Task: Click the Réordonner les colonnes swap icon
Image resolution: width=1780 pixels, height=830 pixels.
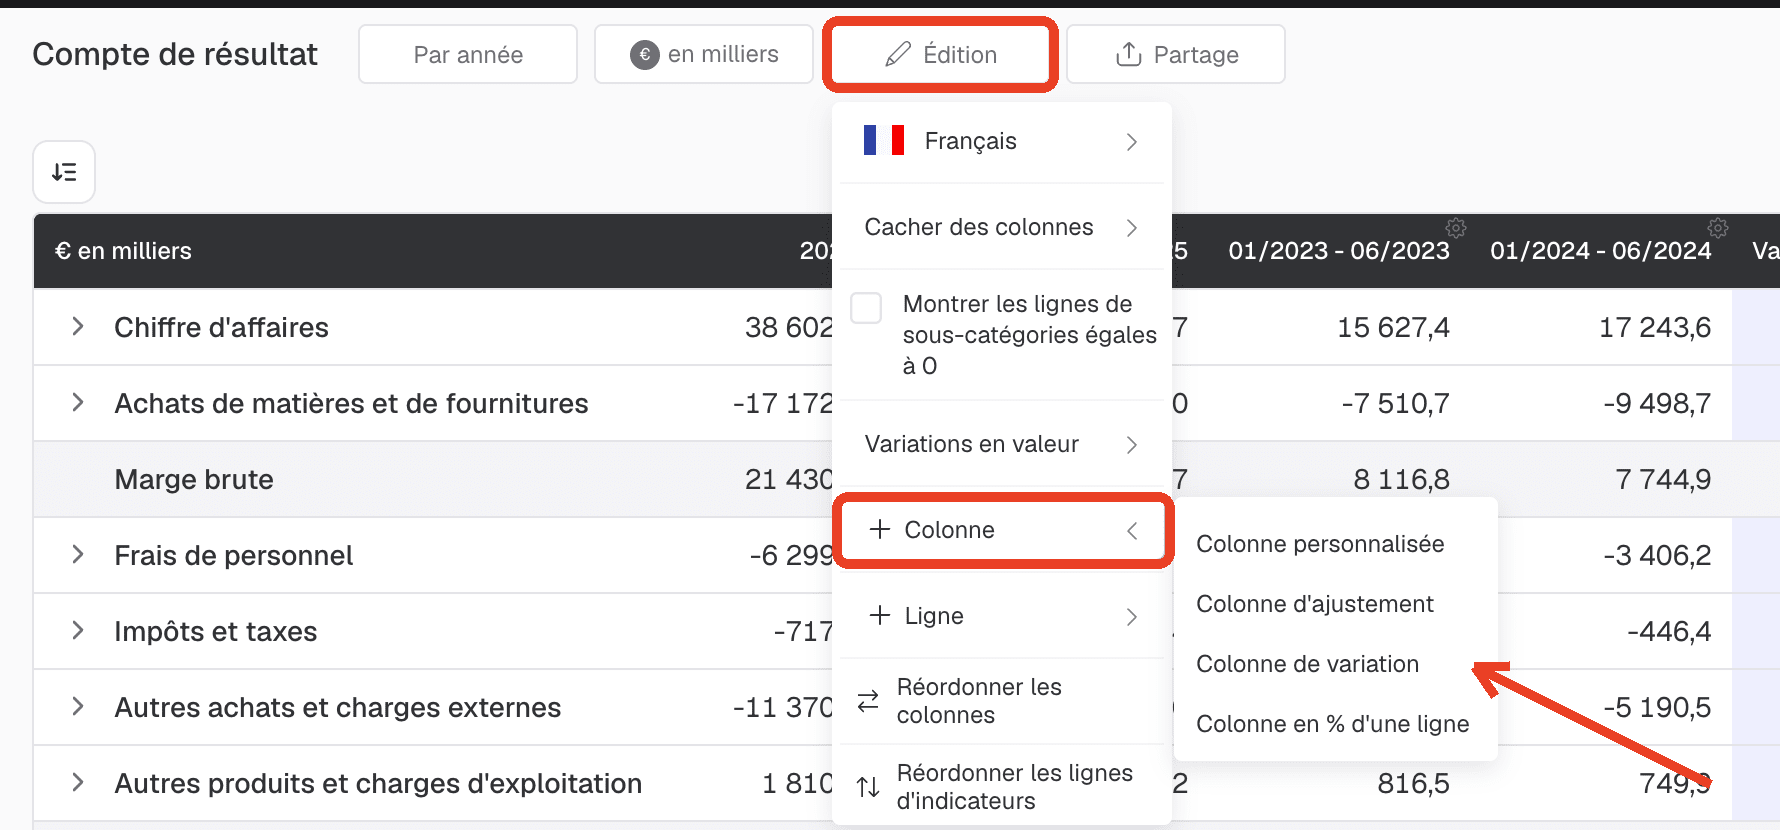Action: pyautogui.click(x=868, y=701)
